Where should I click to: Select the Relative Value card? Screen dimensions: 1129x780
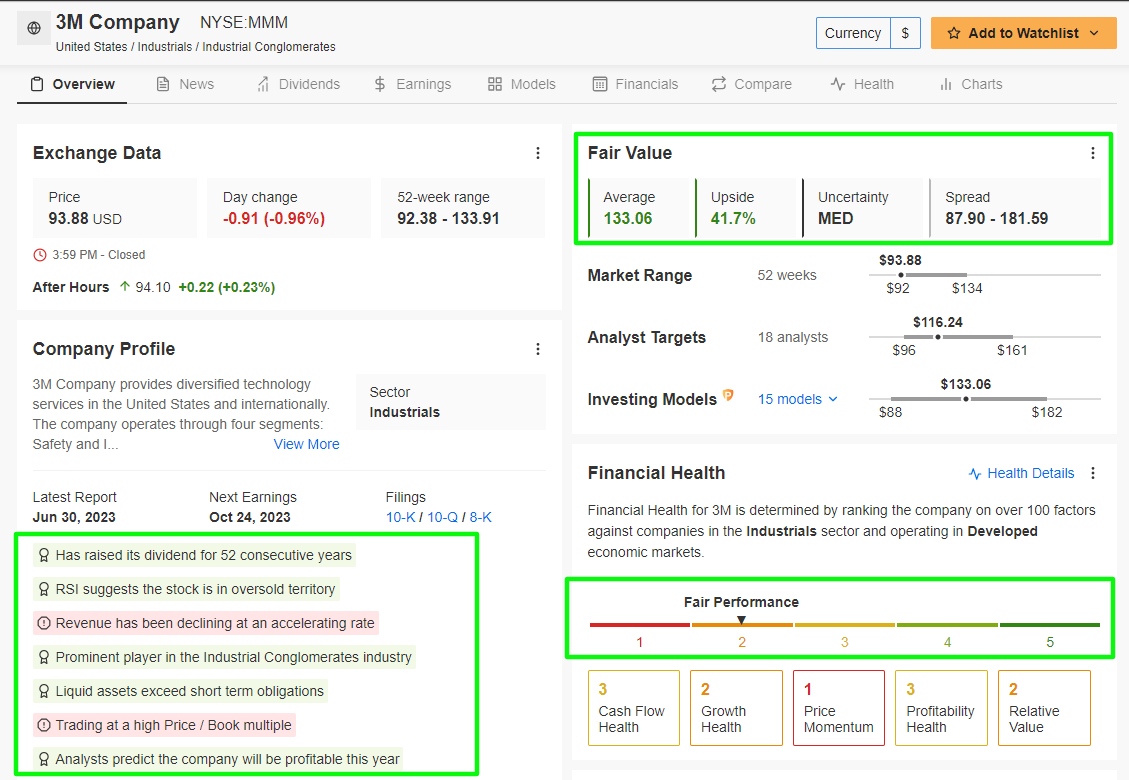point(1045,708)
